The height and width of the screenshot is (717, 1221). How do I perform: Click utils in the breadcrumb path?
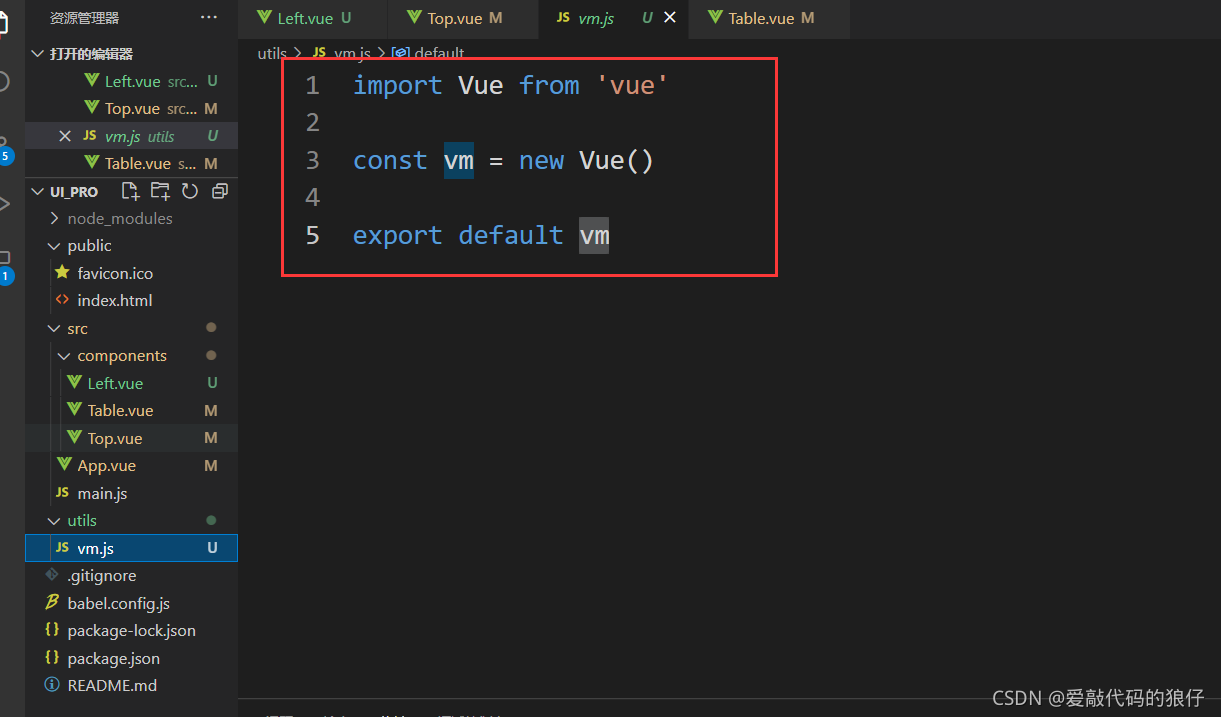[x=272, y=53]
